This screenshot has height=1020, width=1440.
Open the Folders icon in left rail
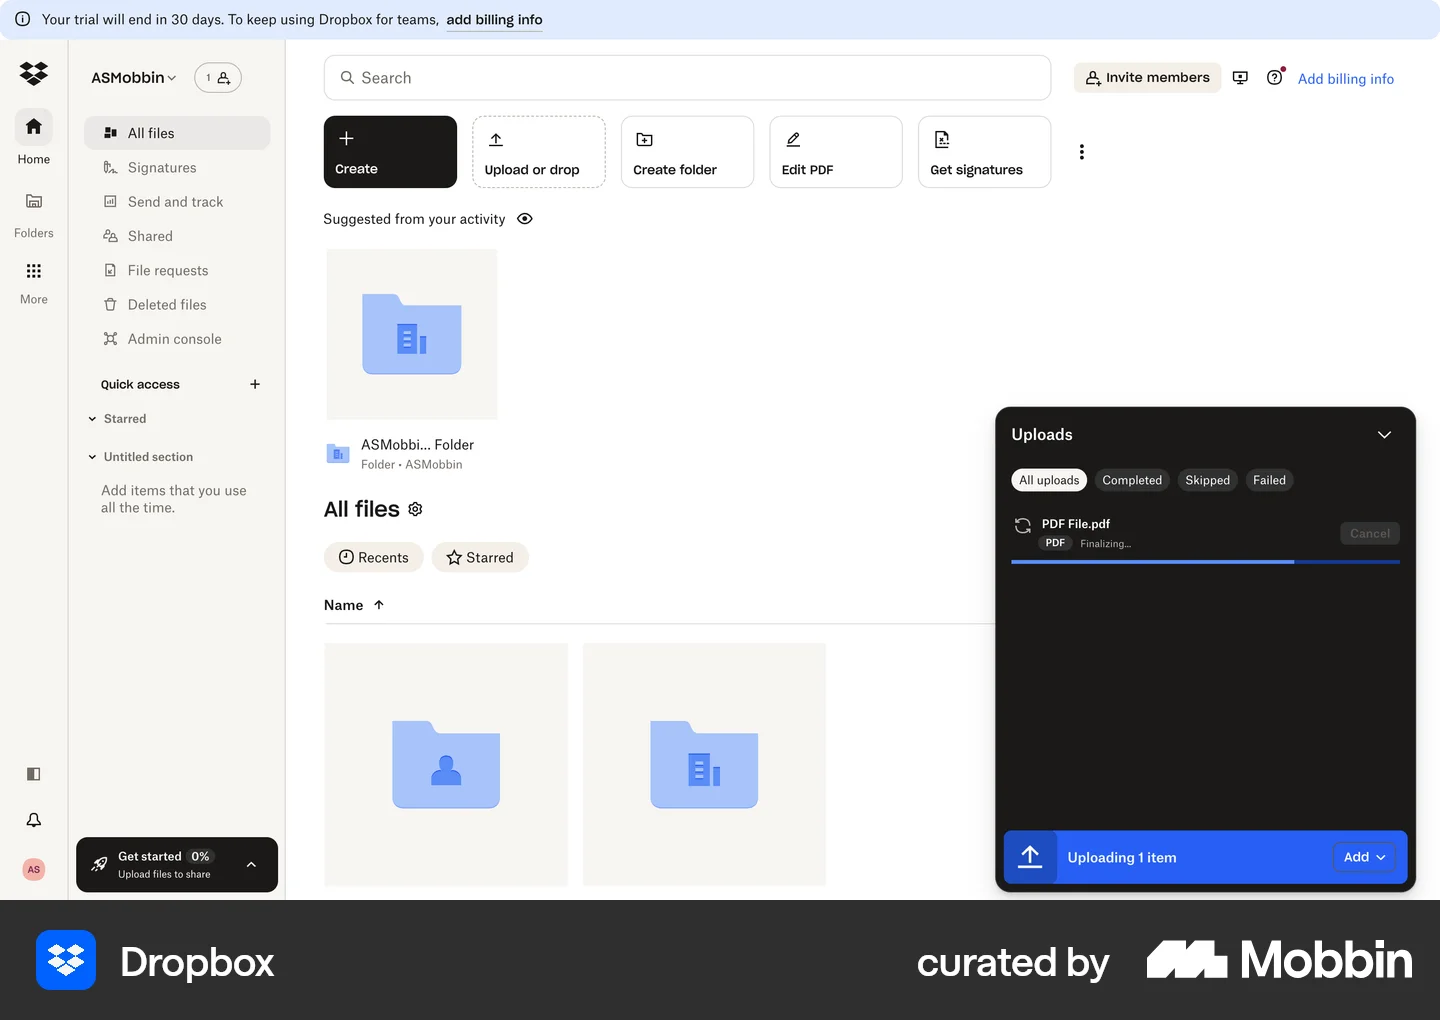click(34, 201)
